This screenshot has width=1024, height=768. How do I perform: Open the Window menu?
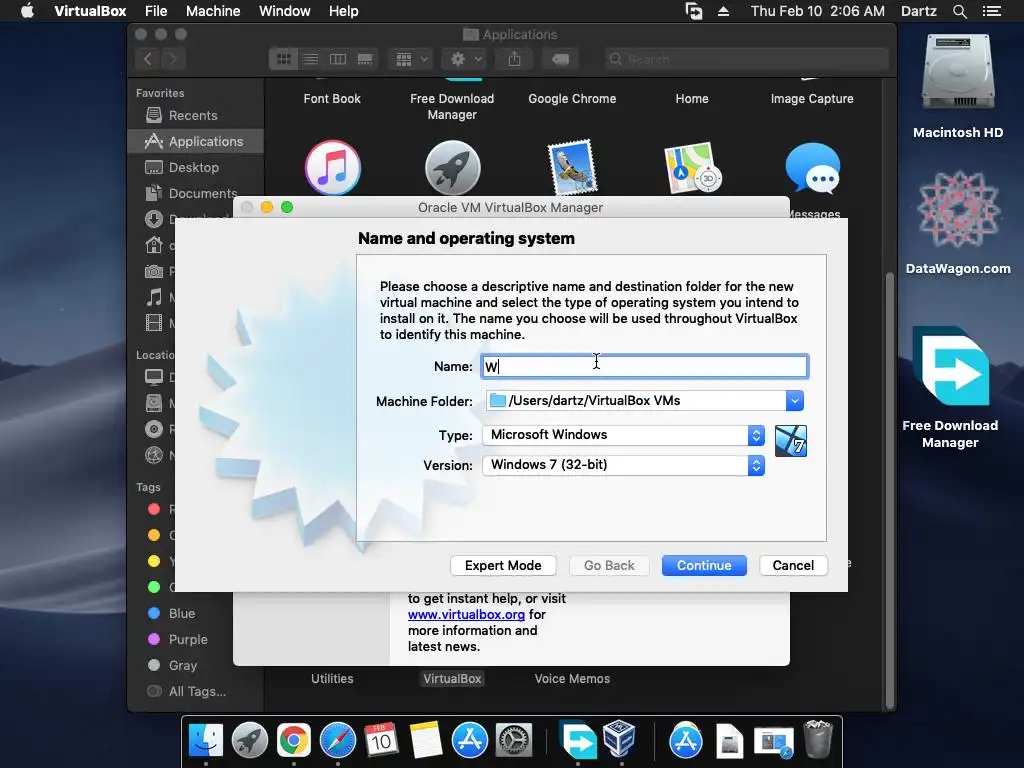[285, 11]
